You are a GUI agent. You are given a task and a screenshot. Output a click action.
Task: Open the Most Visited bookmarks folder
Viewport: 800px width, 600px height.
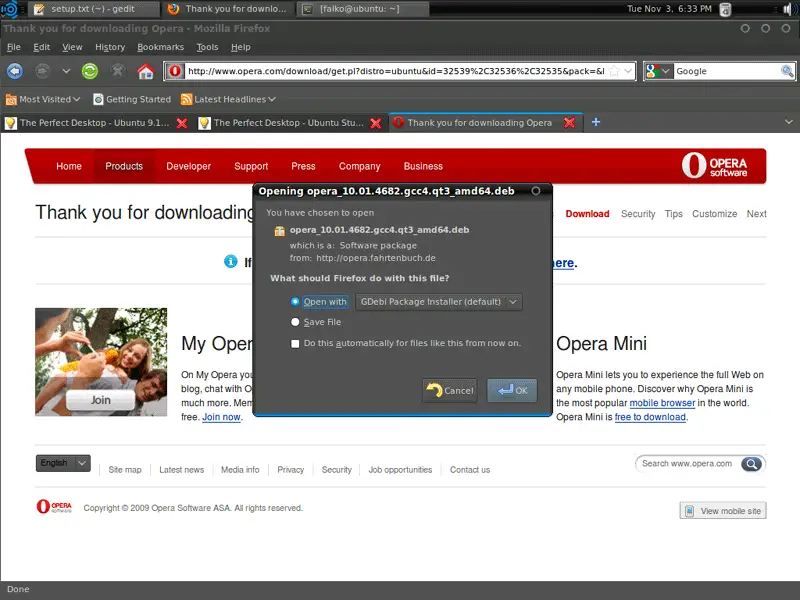point(43,99)
